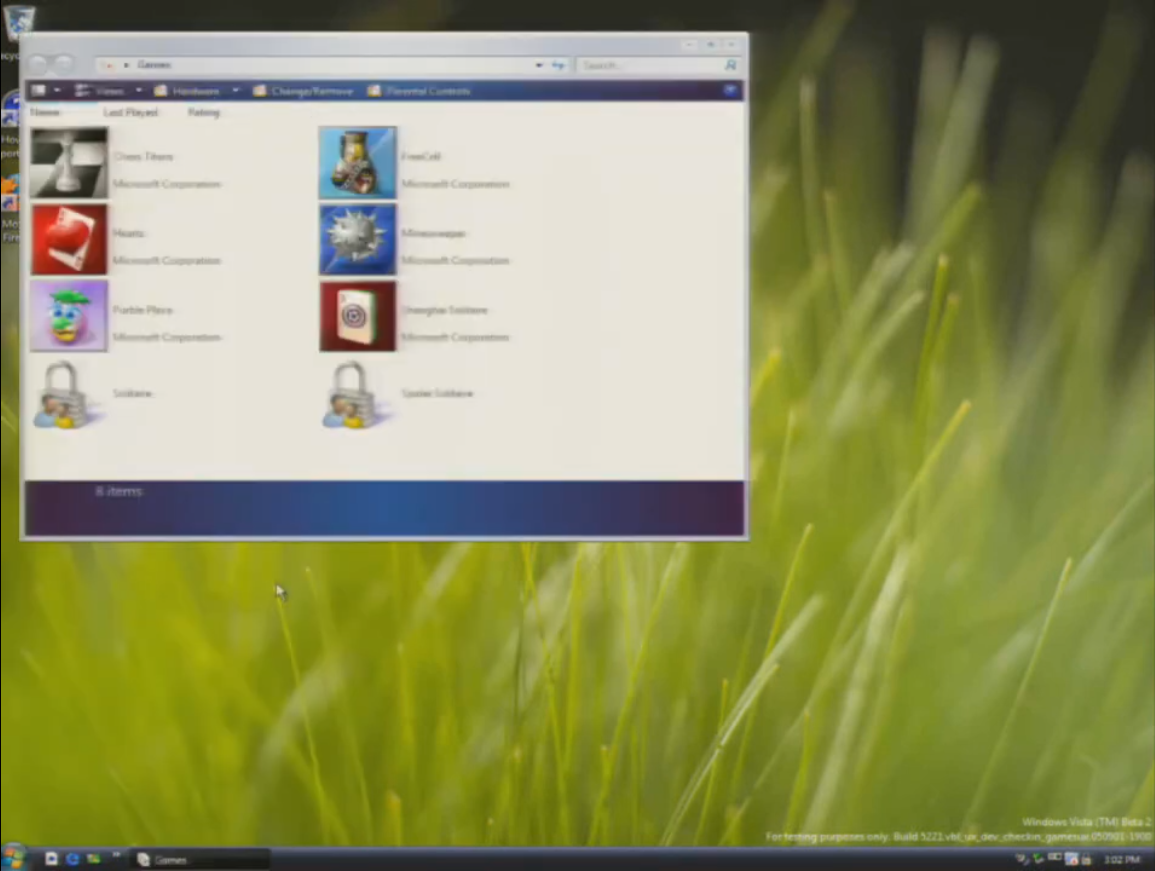The image size is (1155, 871).
Task: Minimize the Games window
Action: (689, 44)
